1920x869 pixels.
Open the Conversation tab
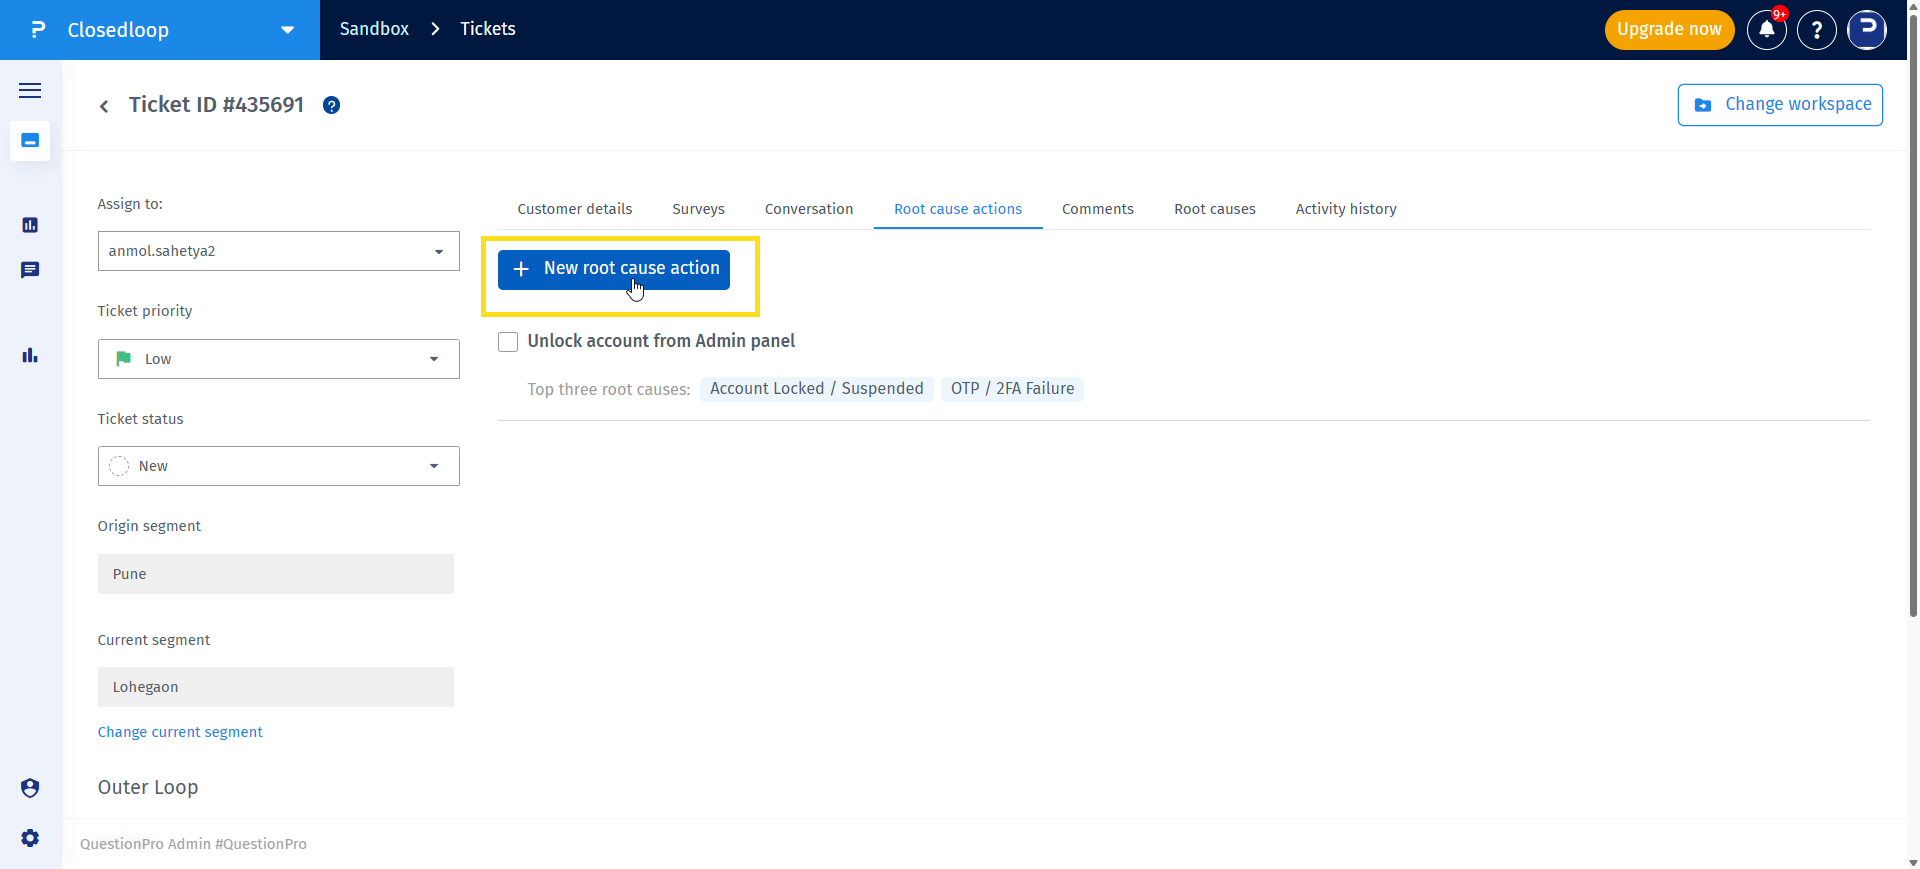(x=809, y=209)
